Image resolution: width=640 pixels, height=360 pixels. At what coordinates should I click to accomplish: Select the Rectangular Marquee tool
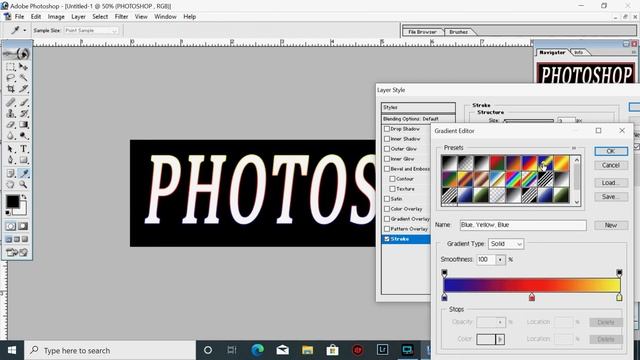[11, 67]
